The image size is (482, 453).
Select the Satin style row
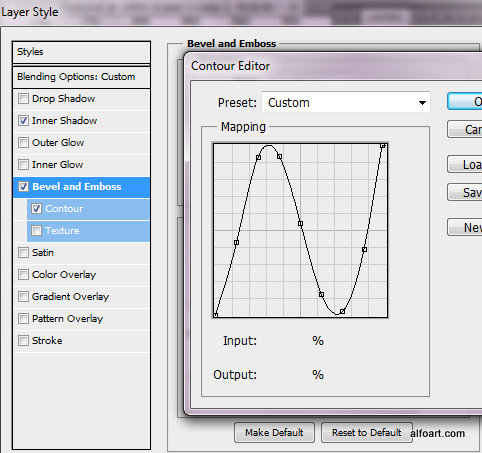82,253
